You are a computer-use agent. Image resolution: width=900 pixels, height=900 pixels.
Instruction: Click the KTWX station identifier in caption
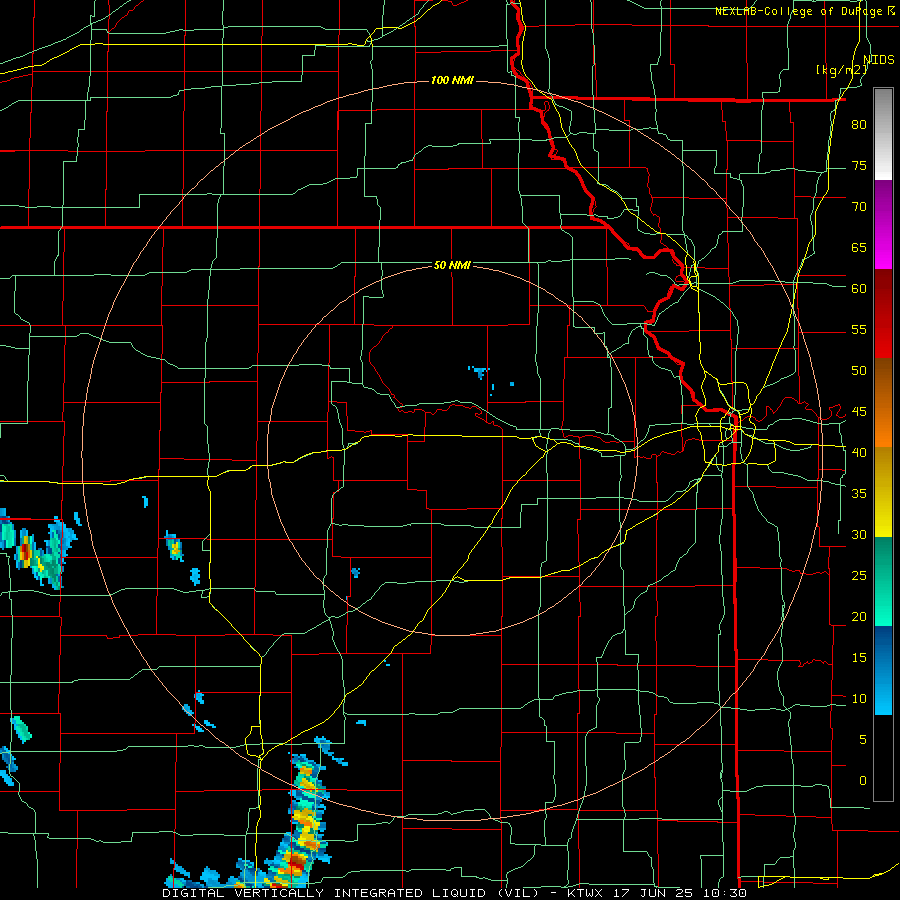coord(586,893)
